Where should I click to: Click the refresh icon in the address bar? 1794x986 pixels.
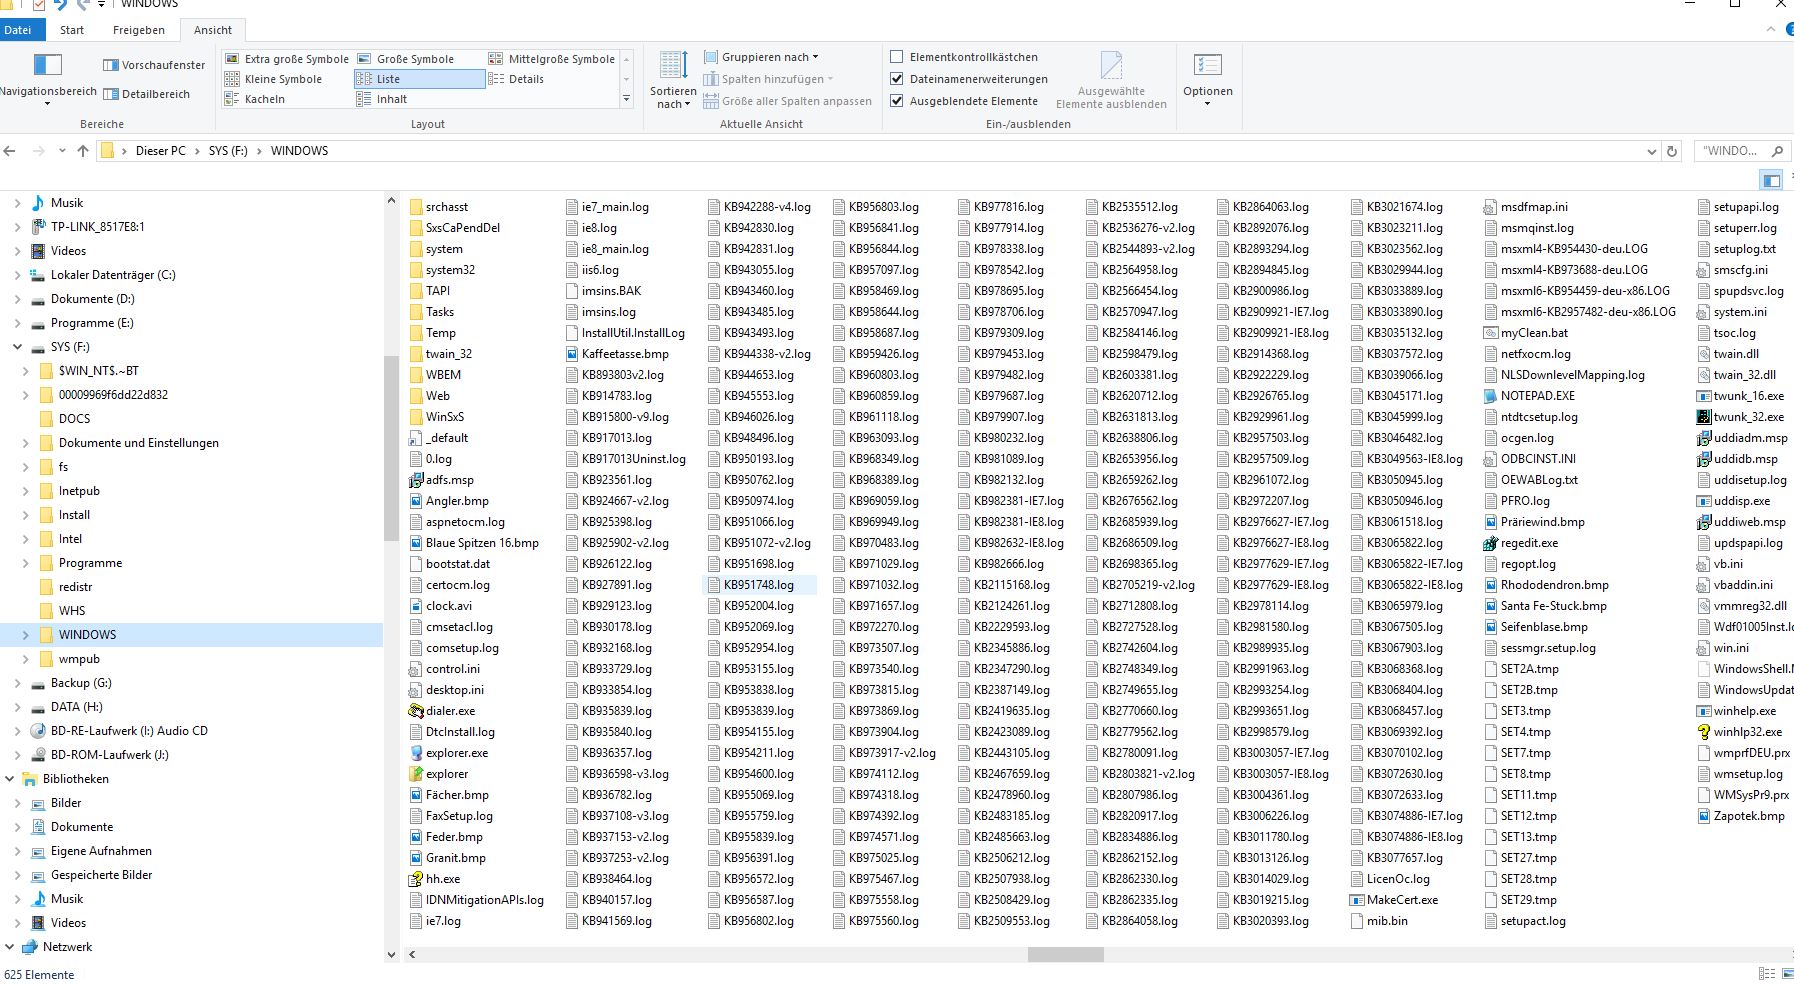(1673, 151)
